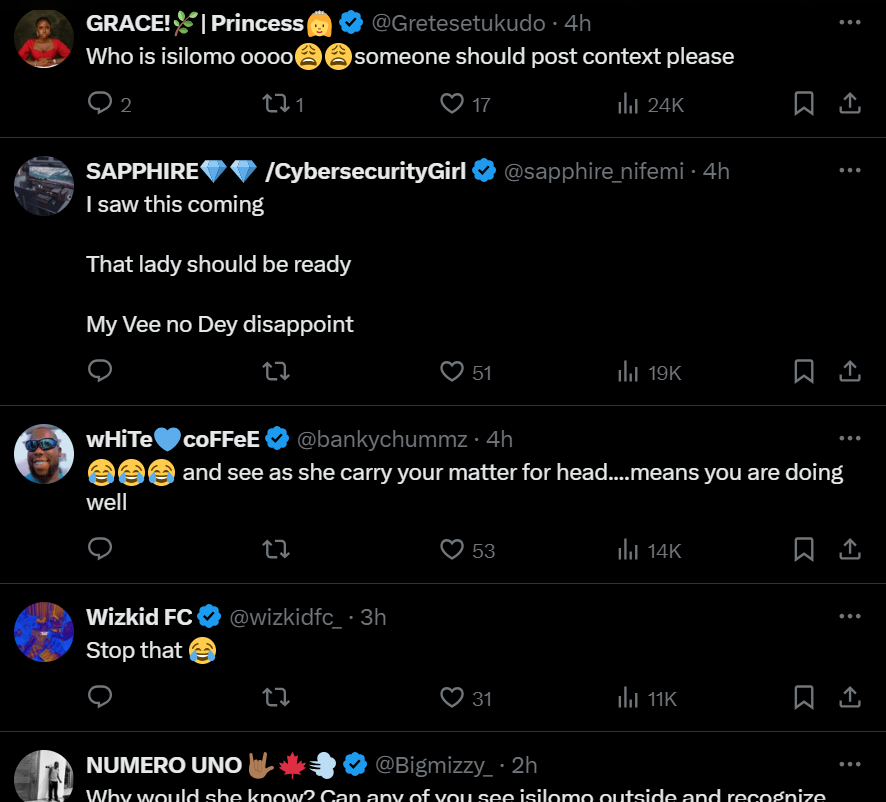
Task: Share wHiTe coFFeE's reply
Action: 850,549
